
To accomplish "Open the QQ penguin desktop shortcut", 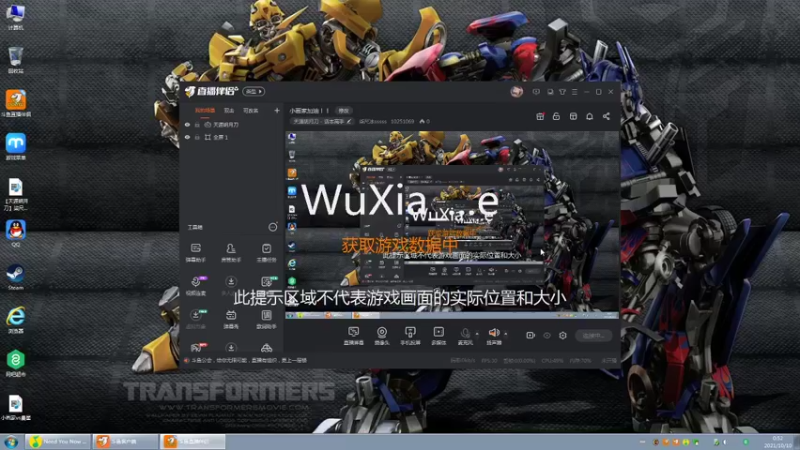I will pyautogui.click(x=15, y=234).
